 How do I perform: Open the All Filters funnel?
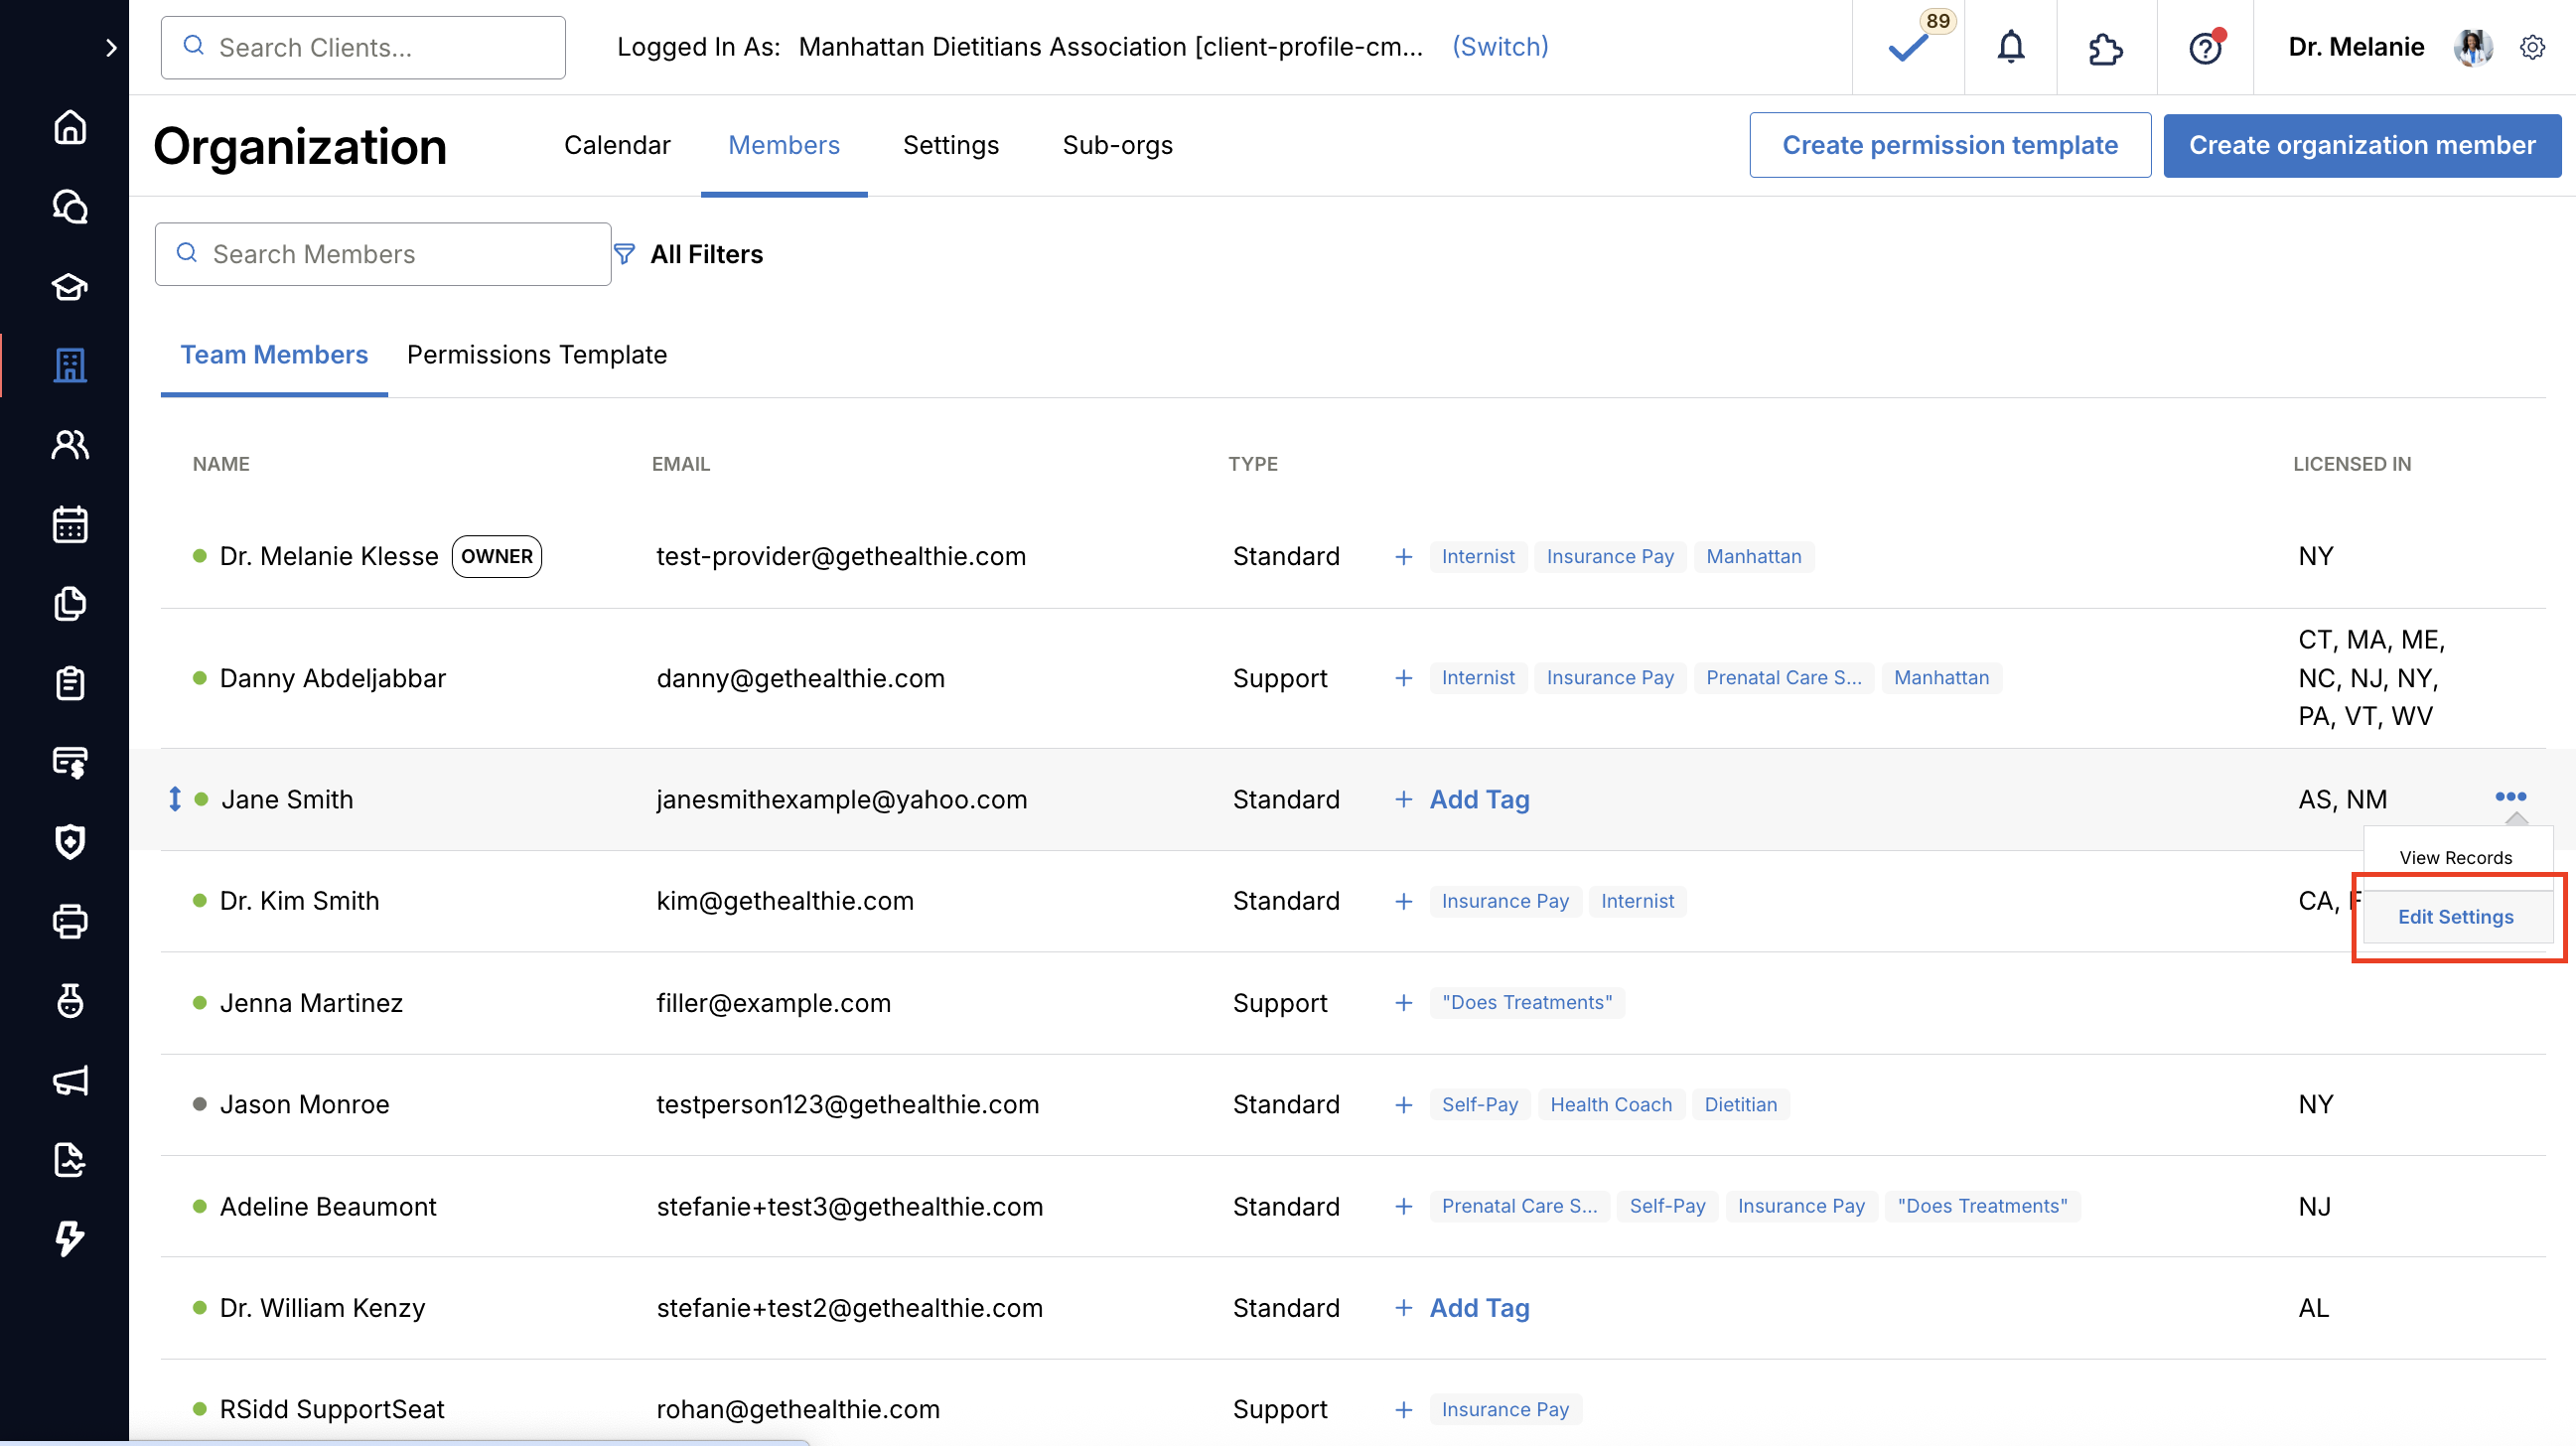click(688, 254)
